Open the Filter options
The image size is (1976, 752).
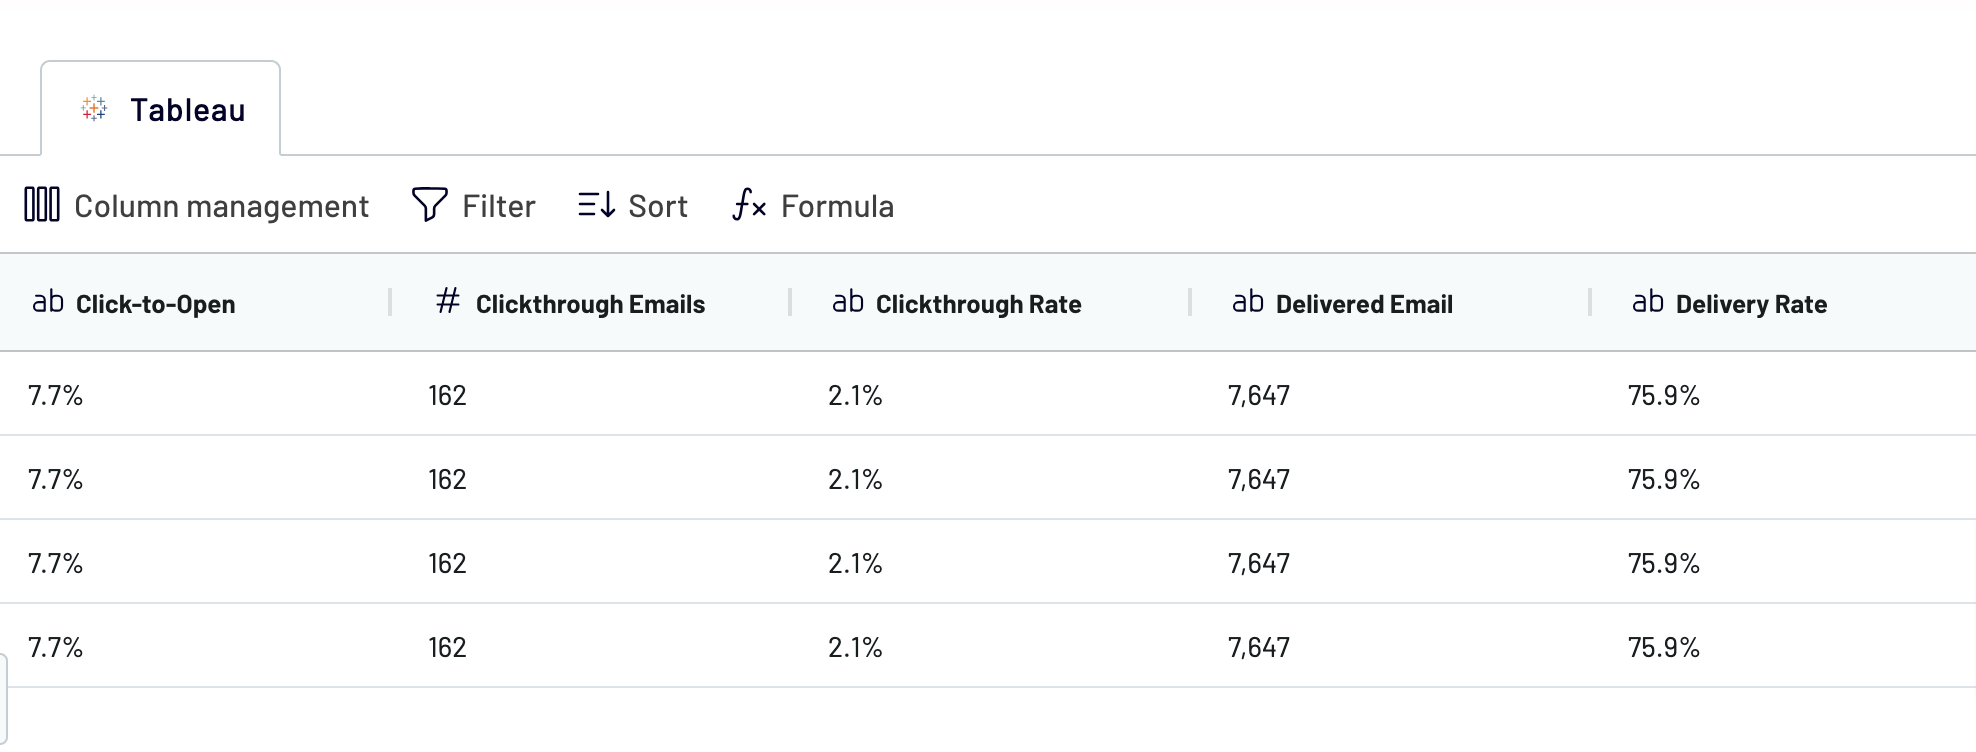tap(498, 206)
